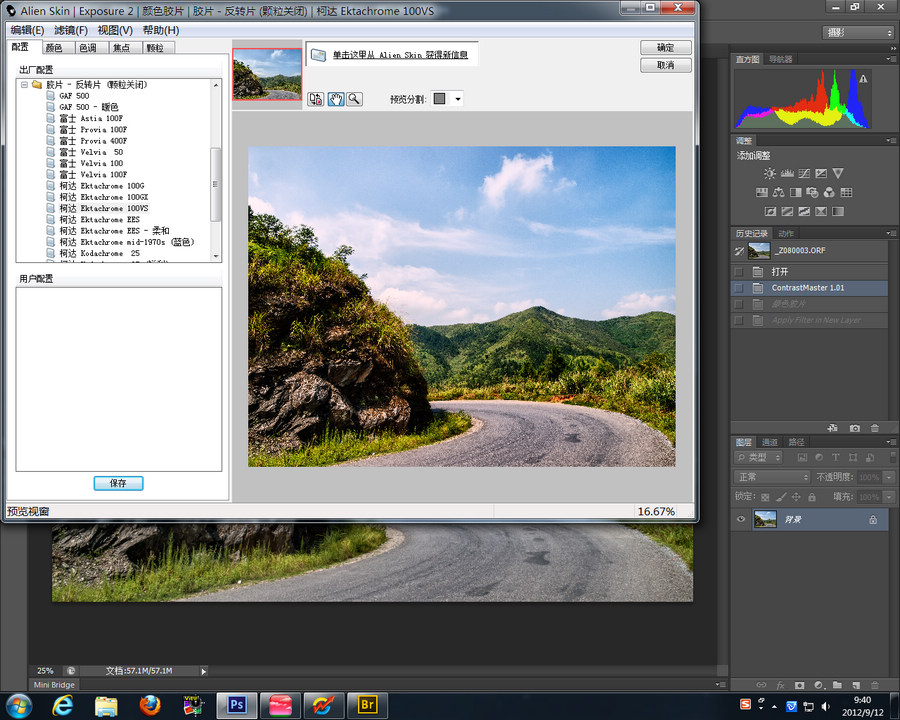Open Photoshop from the Windows taskbar
The width and height of the screenshot is (900, 720).
237,705
